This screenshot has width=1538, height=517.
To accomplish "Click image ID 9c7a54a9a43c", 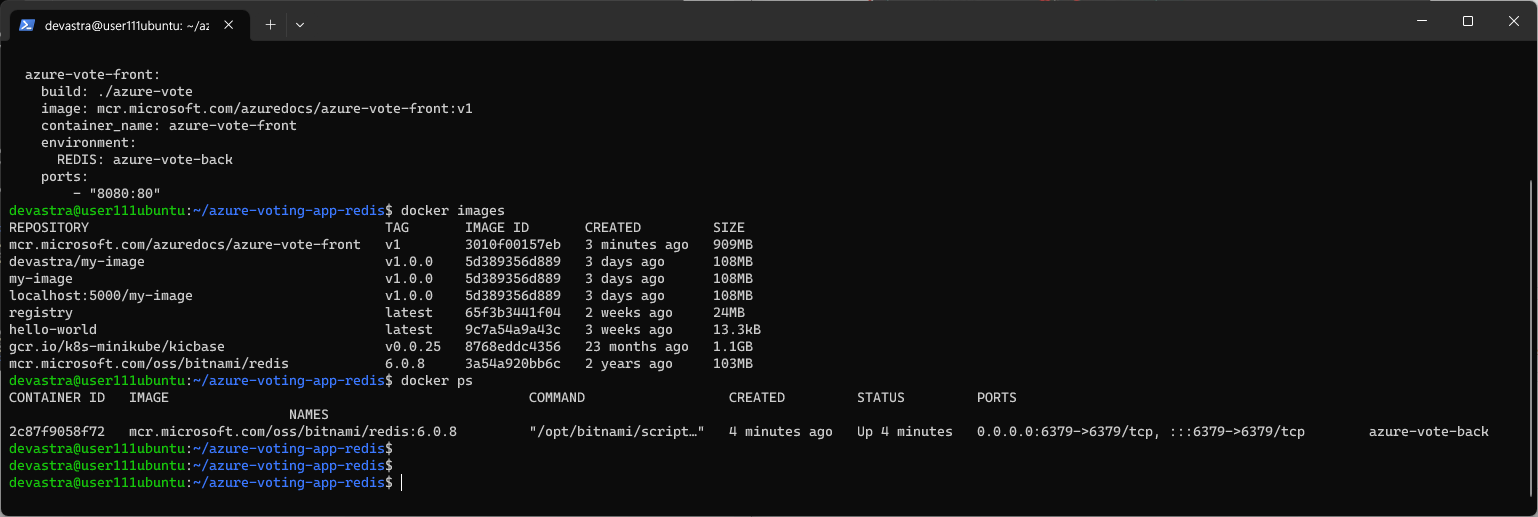I will 513,330.
